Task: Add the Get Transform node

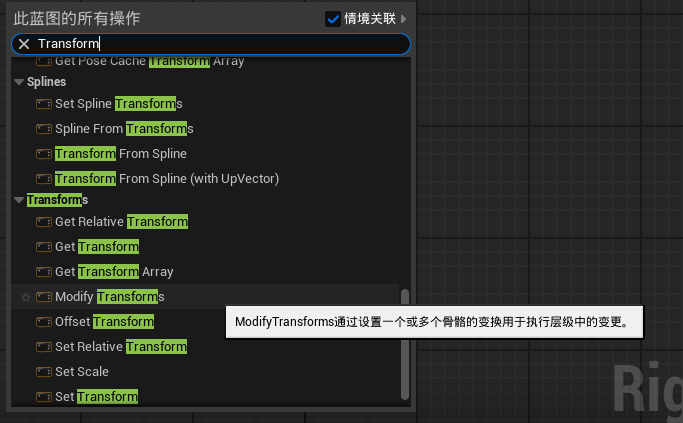Action: pyautogui.click(x=97, y=247)
